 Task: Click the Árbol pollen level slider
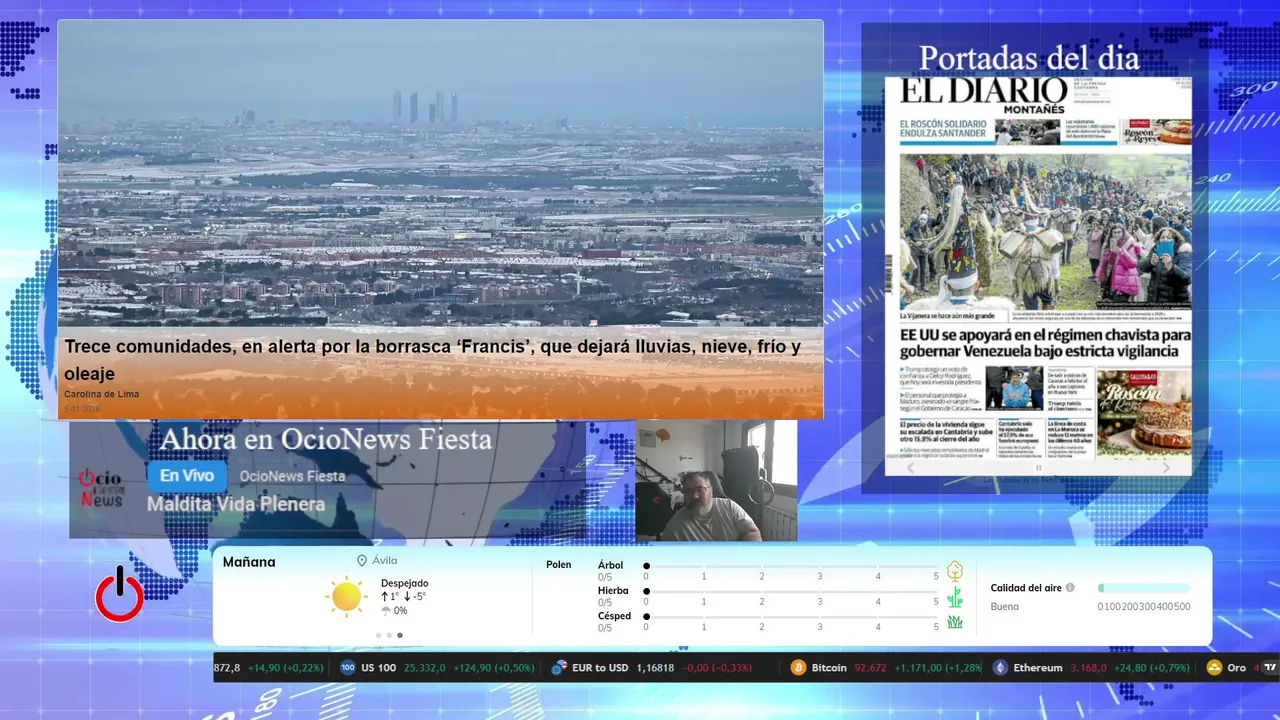[791, 566]
